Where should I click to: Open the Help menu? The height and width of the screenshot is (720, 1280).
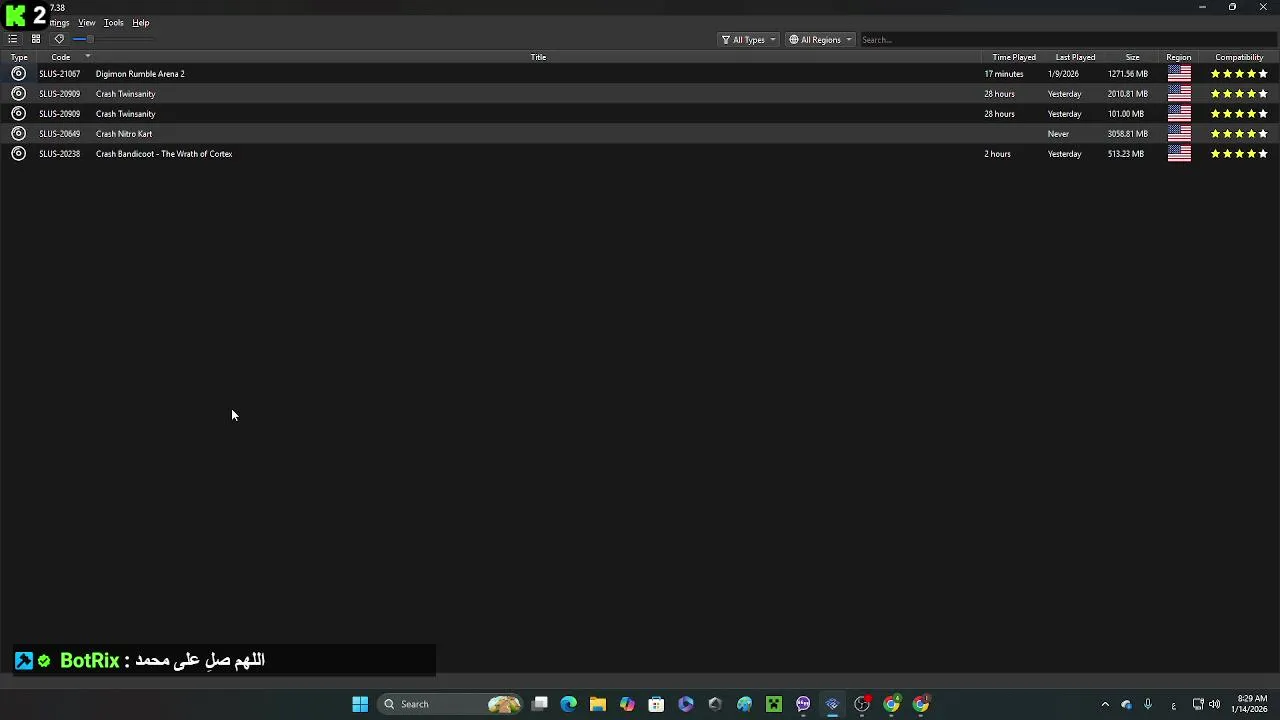click(x=141, y=23)
